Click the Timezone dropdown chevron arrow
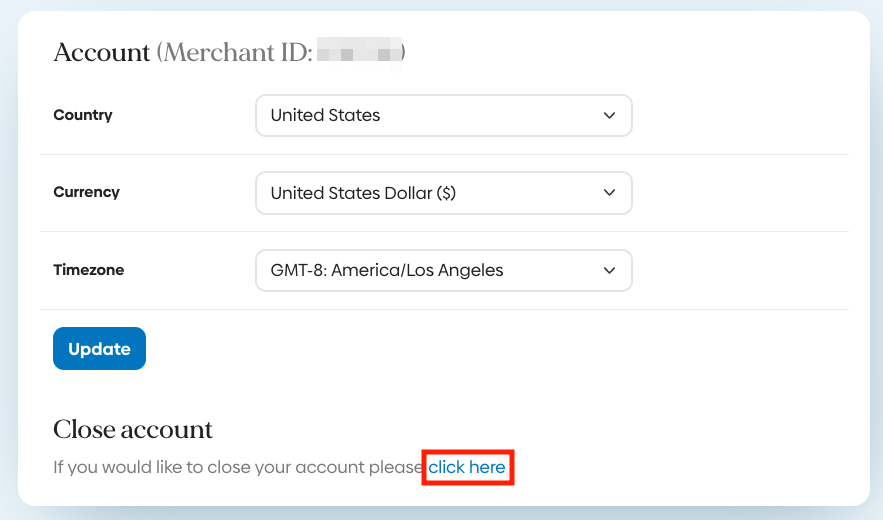This screenshot has height=520, width=883. (610, 270)
